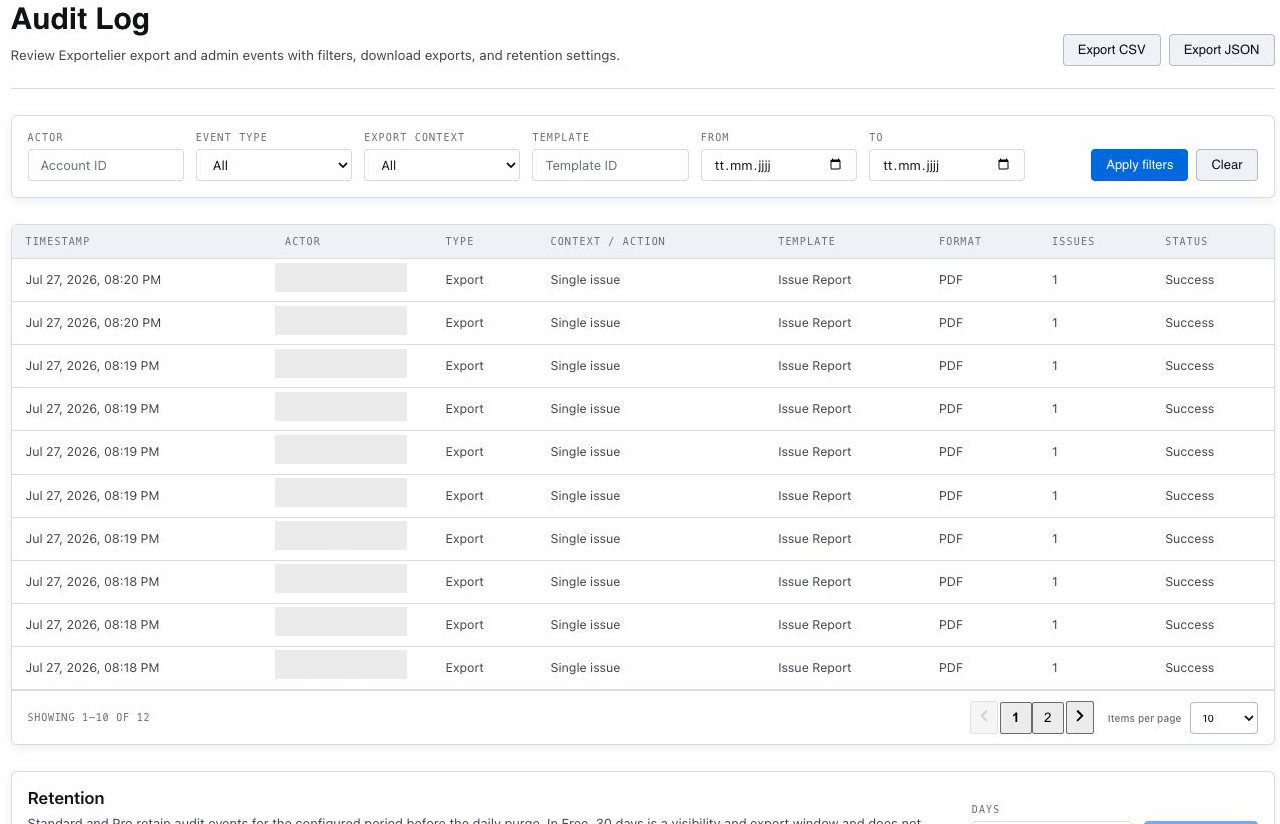Viewport: 1280px width, 824px height.
Task: Click the 'Items per page' label
Action: [1144, 718]
